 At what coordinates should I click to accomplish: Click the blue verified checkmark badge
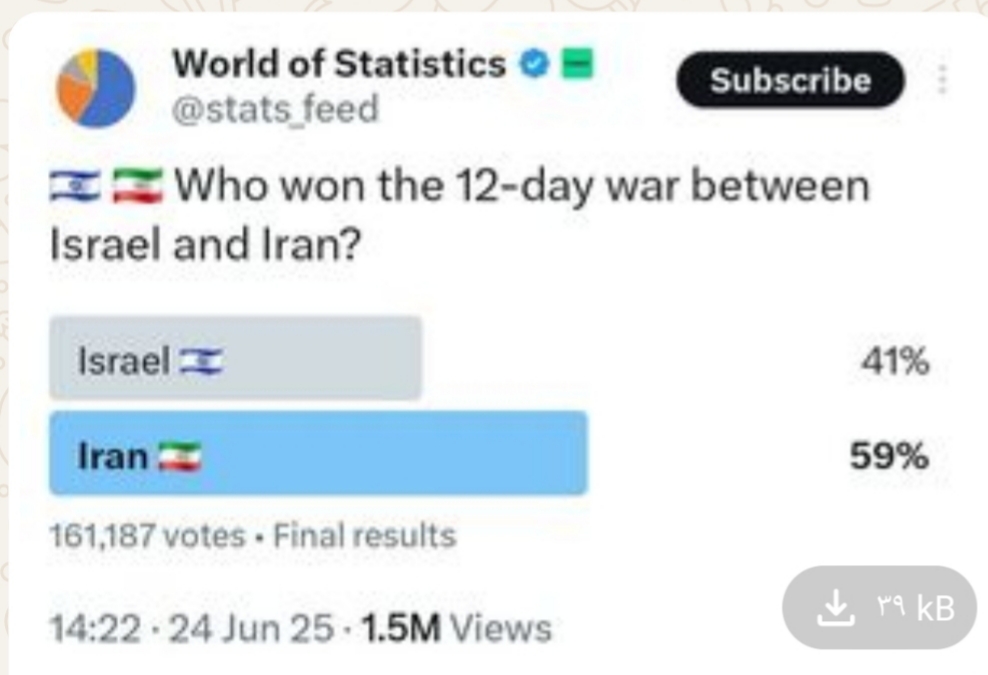tap(534, 64)
